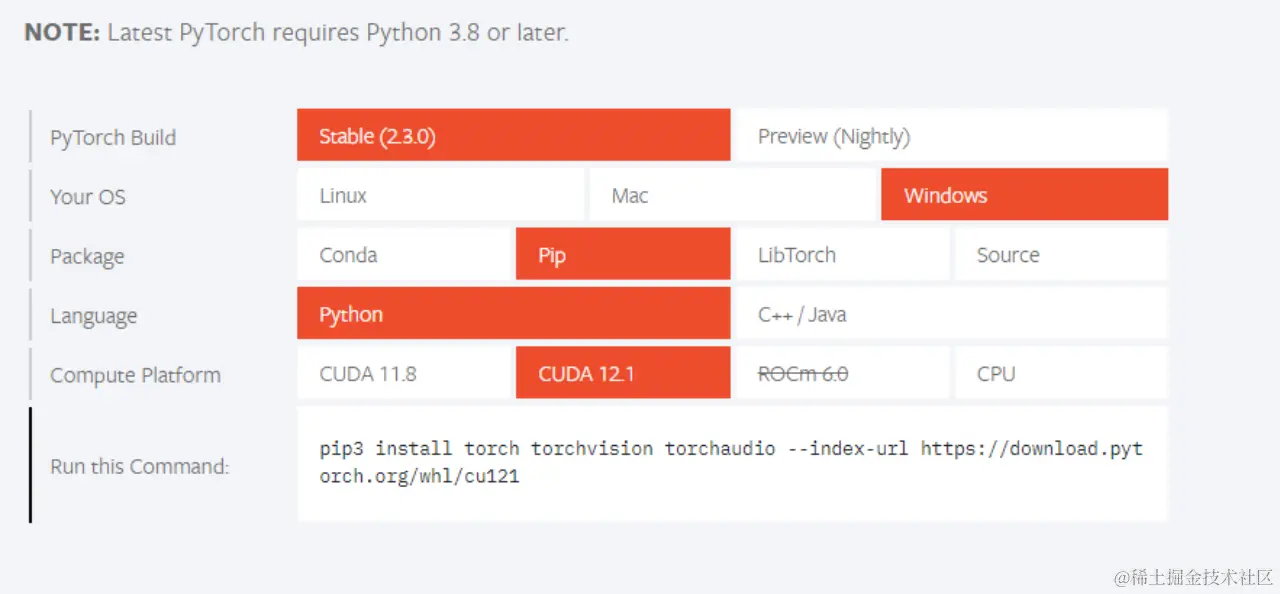The width and height of the screenshot is (1280, 594).
Task: Select Linux as your OS
Action: click(x=440, y=195)
